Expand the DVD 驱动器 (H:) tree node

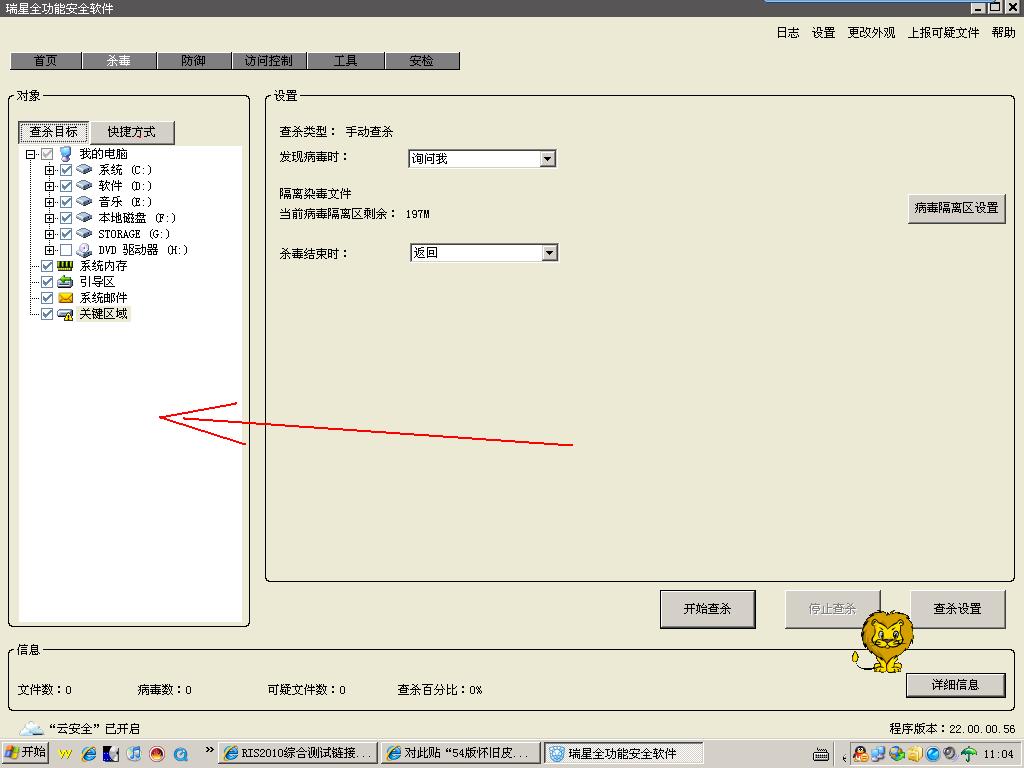click(x=50, y=250)
